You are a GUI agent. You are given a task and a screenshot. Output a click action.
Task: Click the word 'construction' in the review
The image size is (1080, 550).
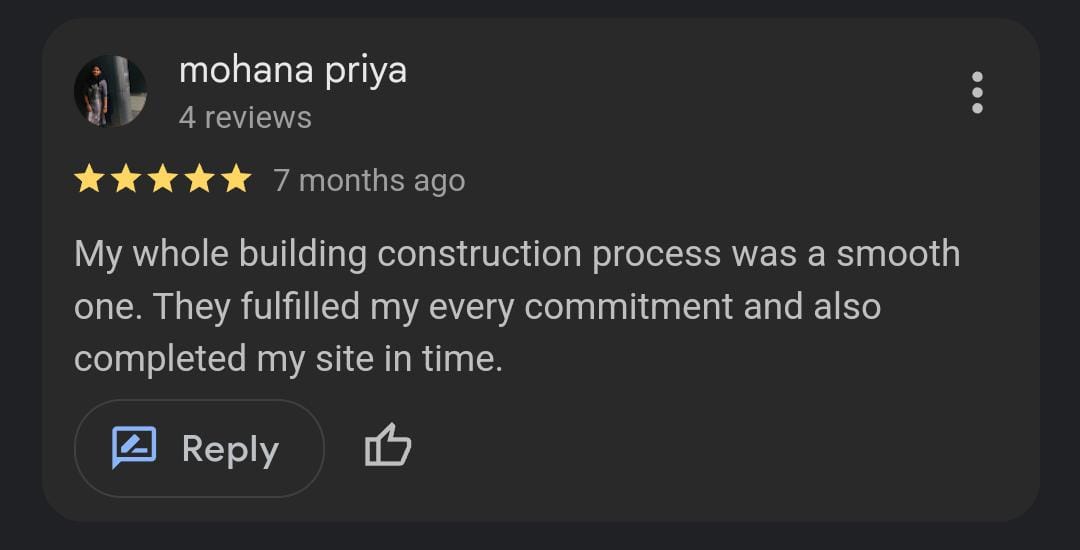479,254
